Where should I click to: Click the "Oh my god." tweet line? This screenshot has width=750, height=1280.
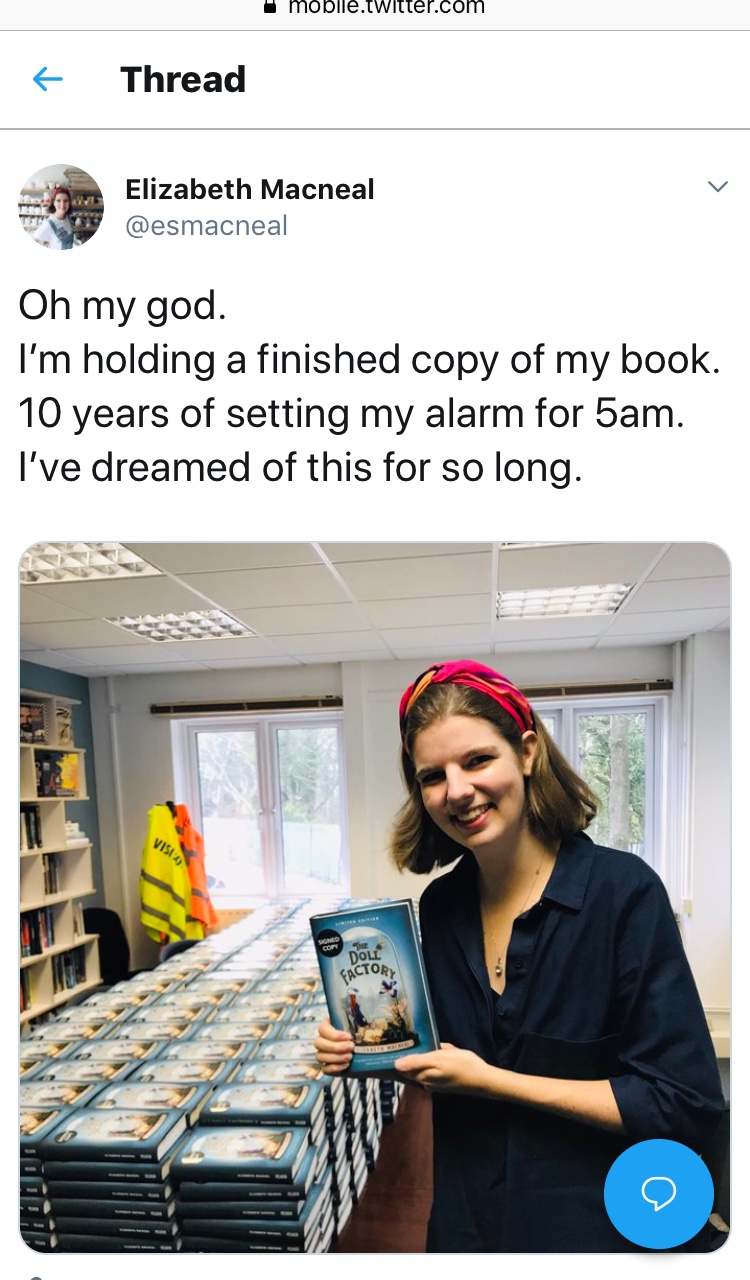[x=123, y=307]
